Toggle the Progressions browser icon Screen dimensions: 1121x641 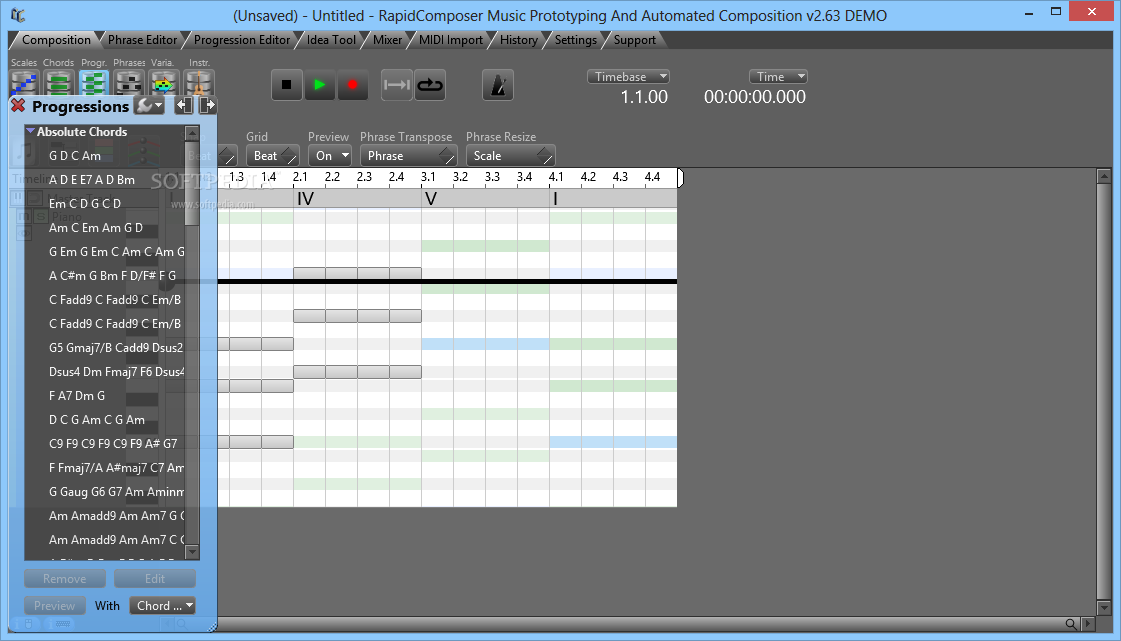[x=94, y=84]
